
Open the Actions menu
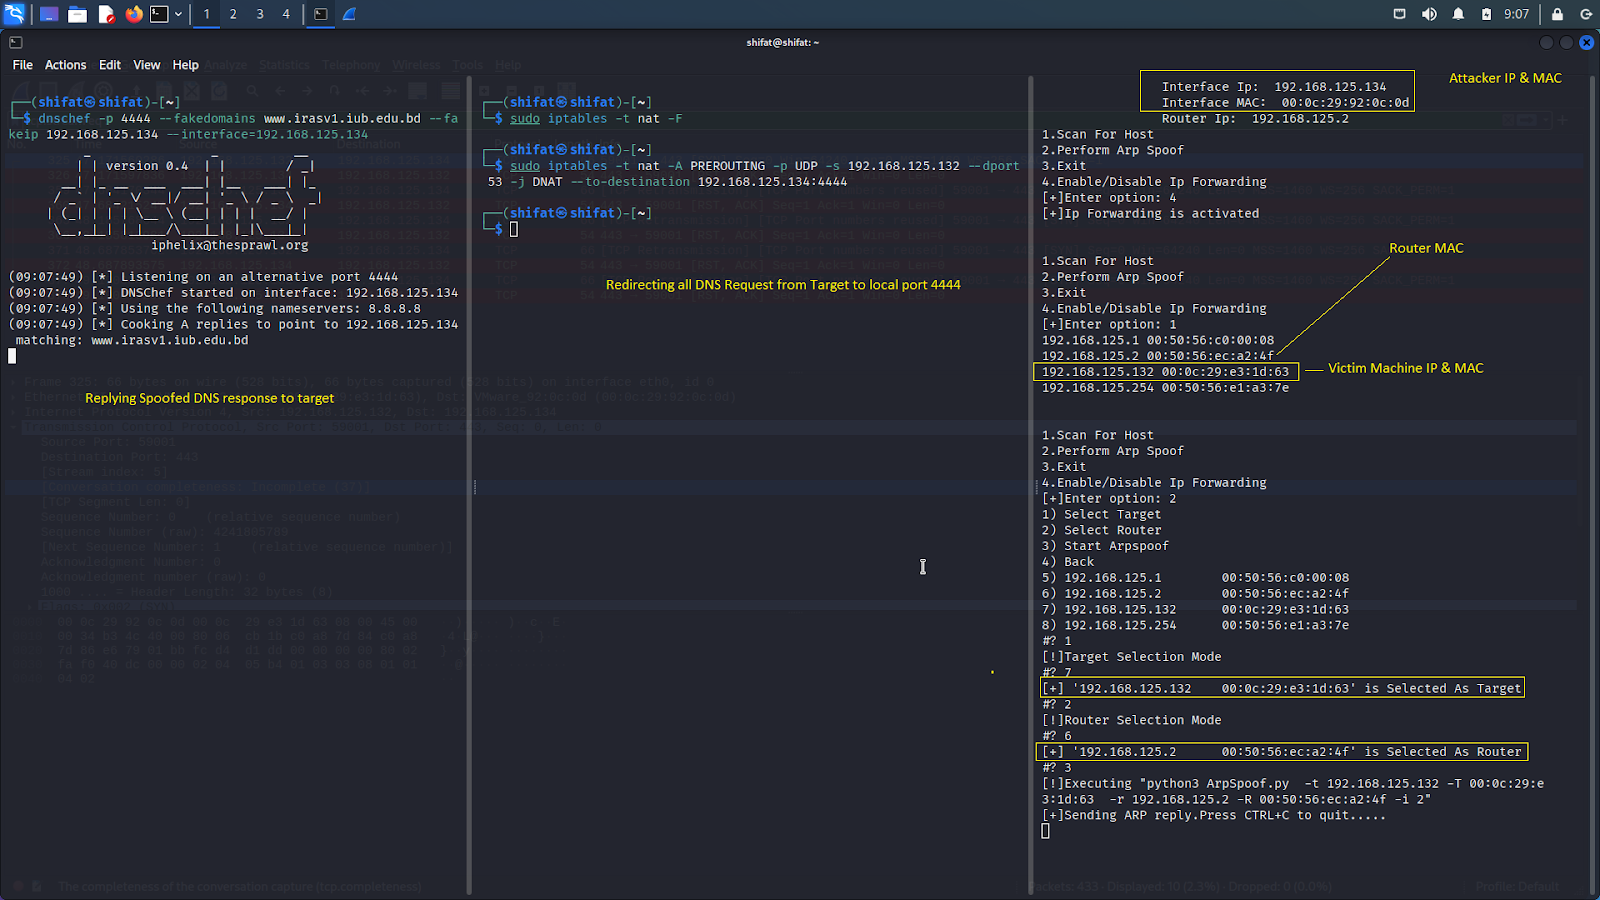pyautogui.click(x=65, y=64)
